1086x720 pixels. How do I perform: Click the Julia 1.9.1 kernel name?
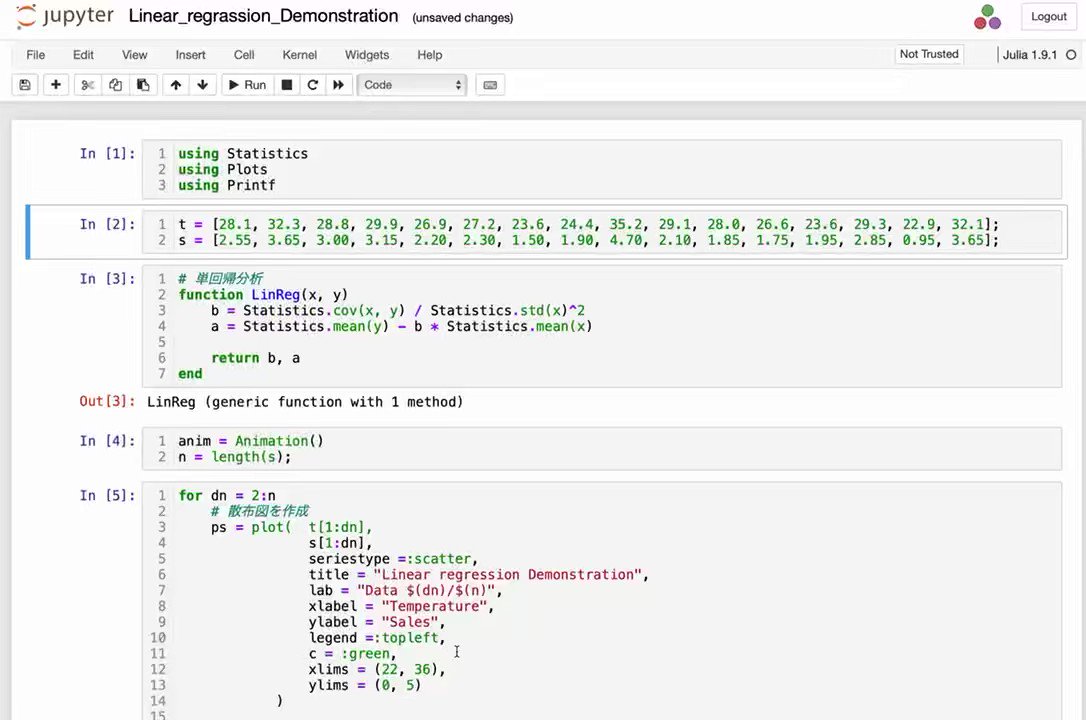pyautogui.click(x=1030, y=55)
